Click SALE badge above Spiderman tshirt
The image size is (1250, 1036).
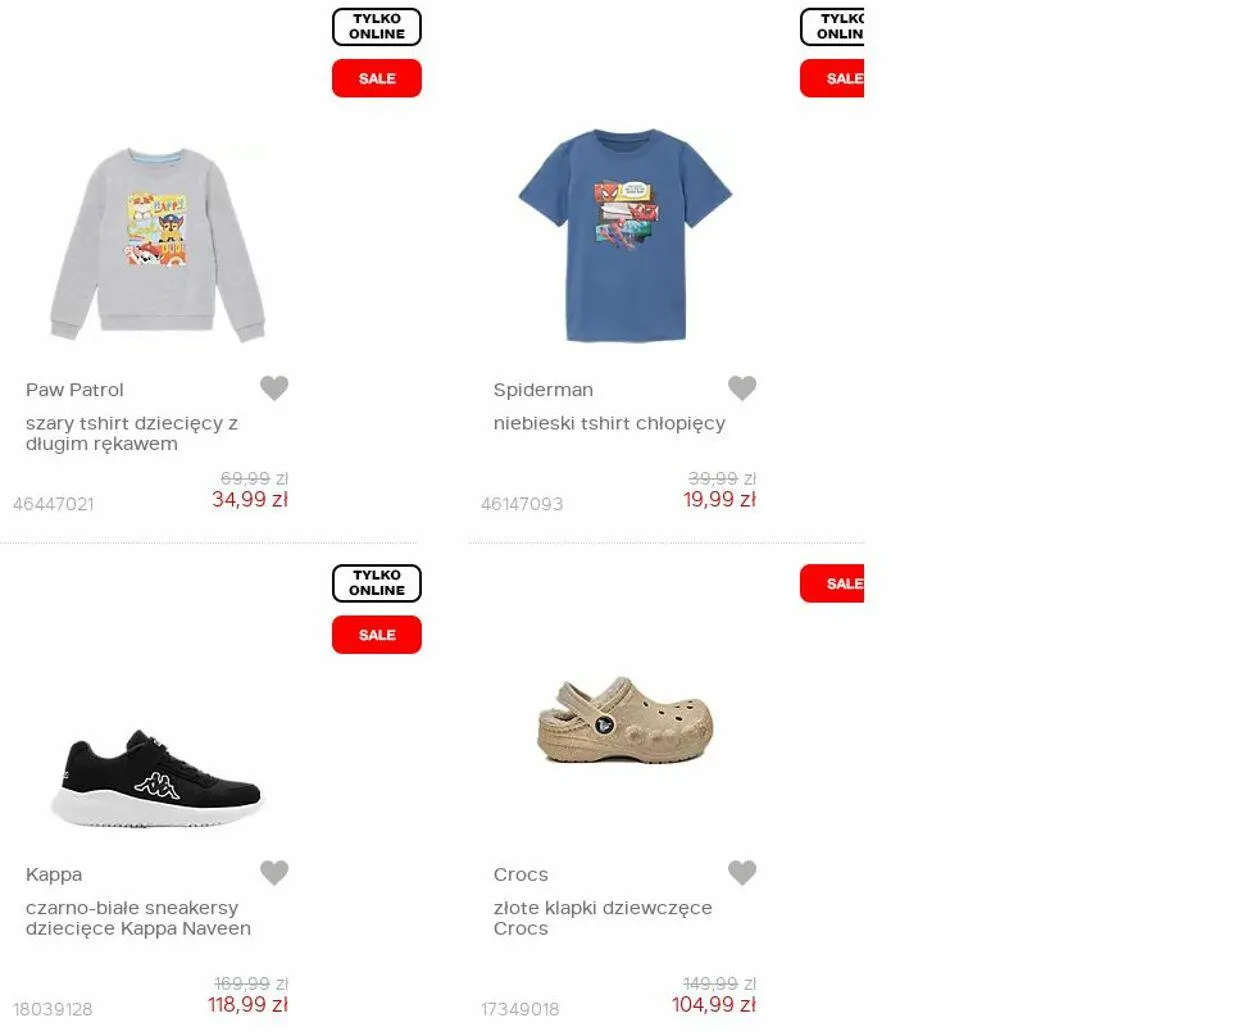coord(832,78)
